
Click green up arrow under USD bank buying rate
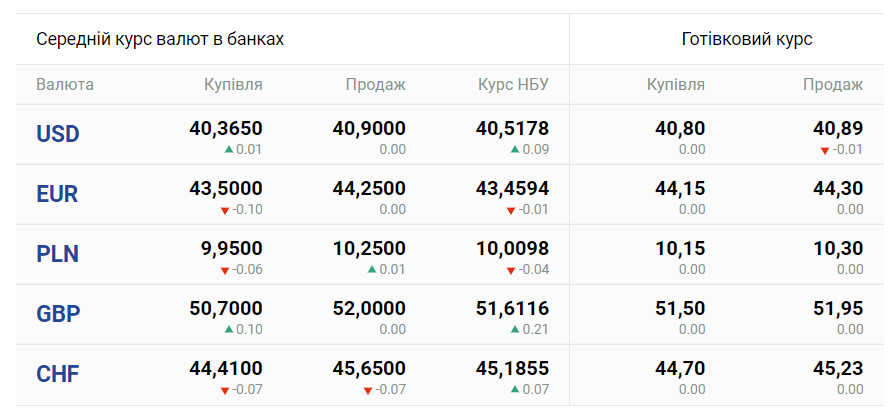(229, 150)
